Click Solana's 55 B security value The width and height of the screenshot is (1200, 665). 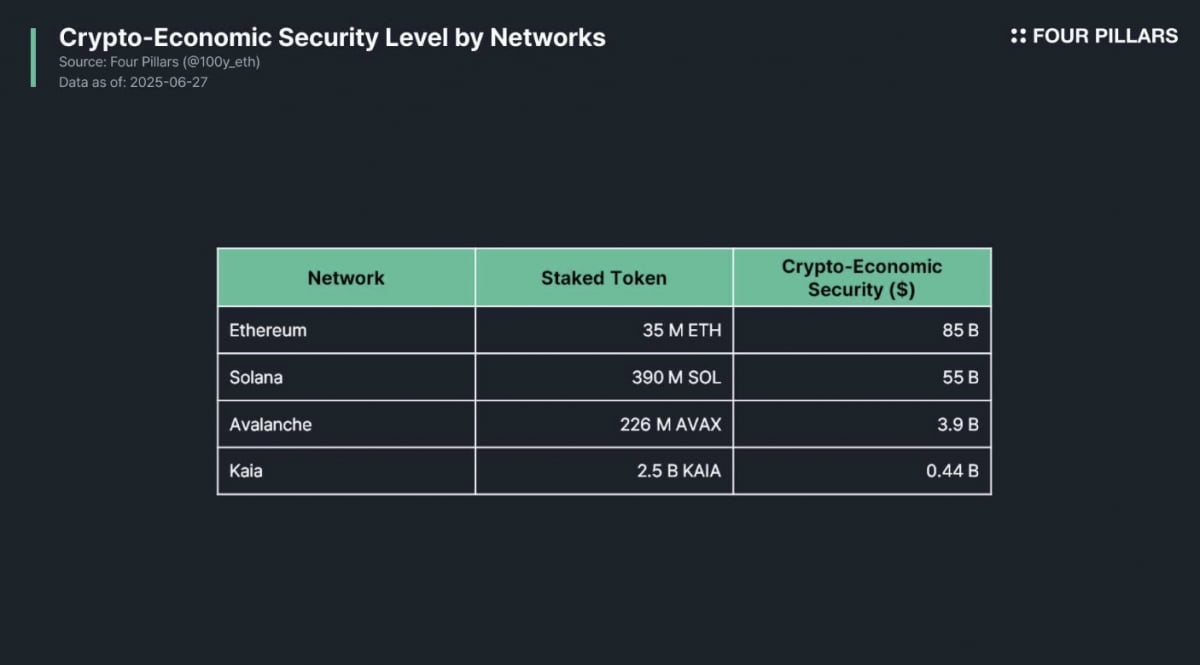coord(959,377)
